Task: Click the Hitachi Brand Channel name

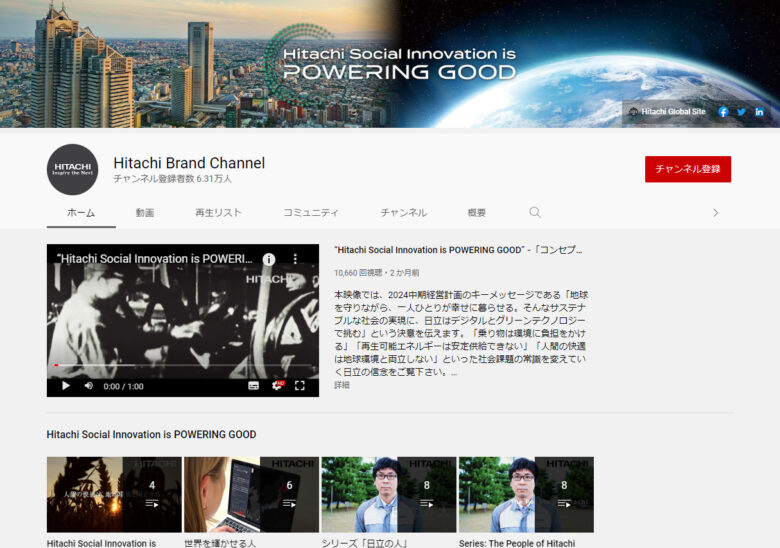Action: 189,163
